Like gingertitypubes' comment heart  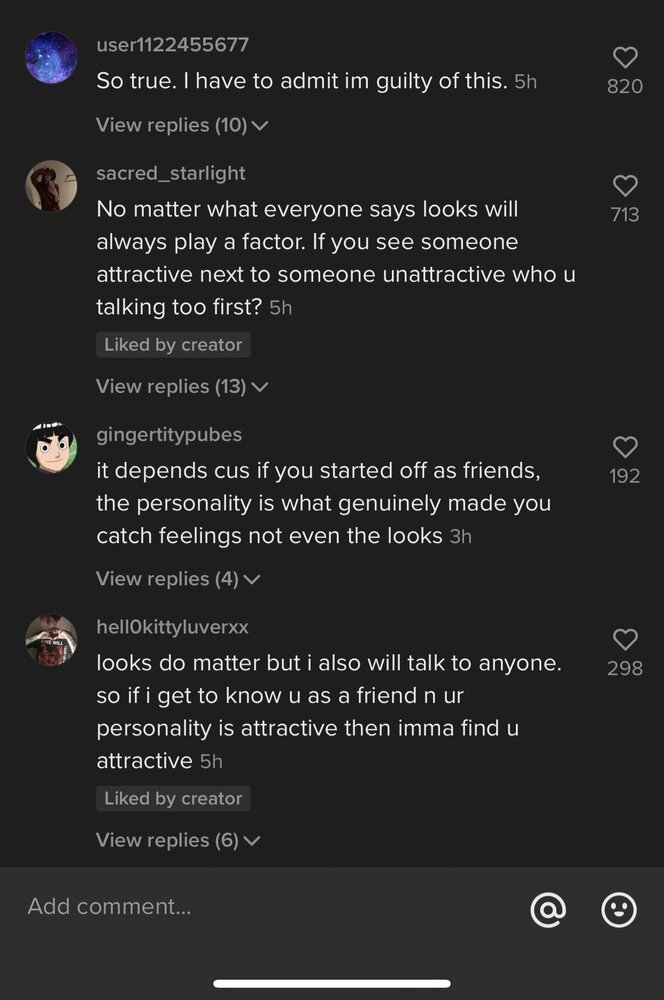click(625, 447)
